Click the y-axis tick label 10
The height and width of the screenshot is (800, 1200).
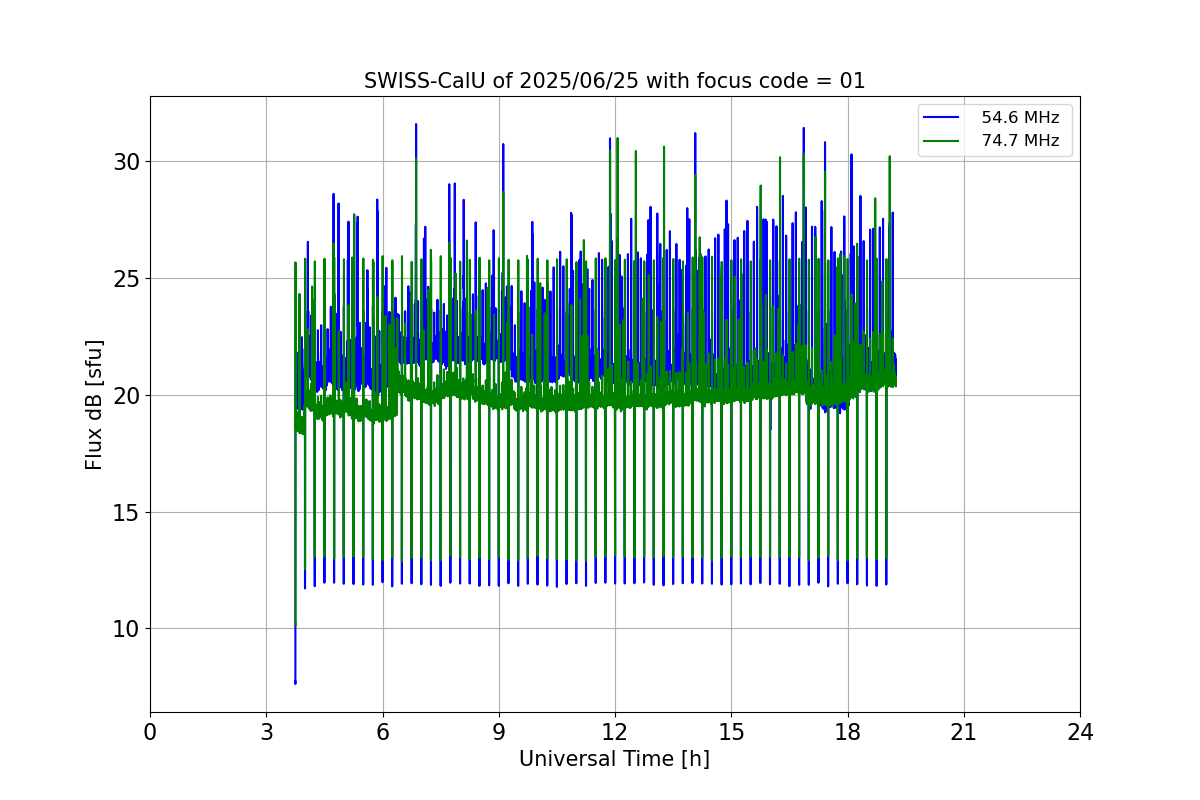coord(126,629)
